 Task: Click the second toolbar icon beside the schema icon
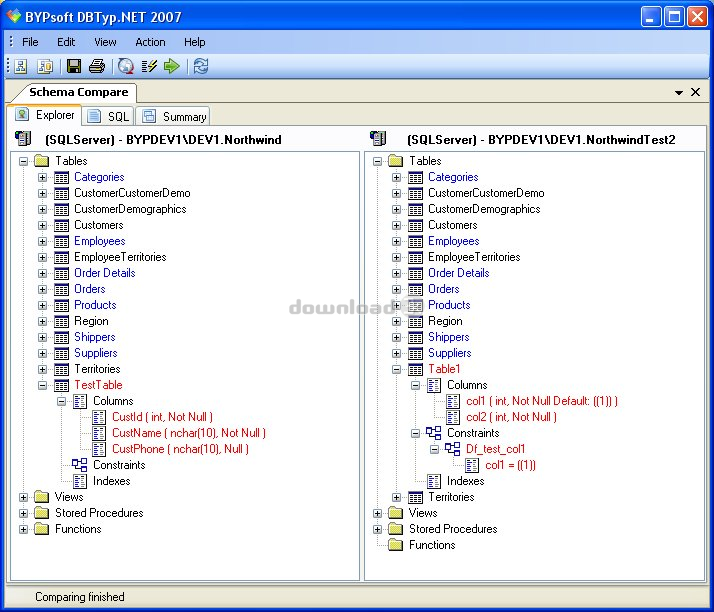[x=45, y=67]
